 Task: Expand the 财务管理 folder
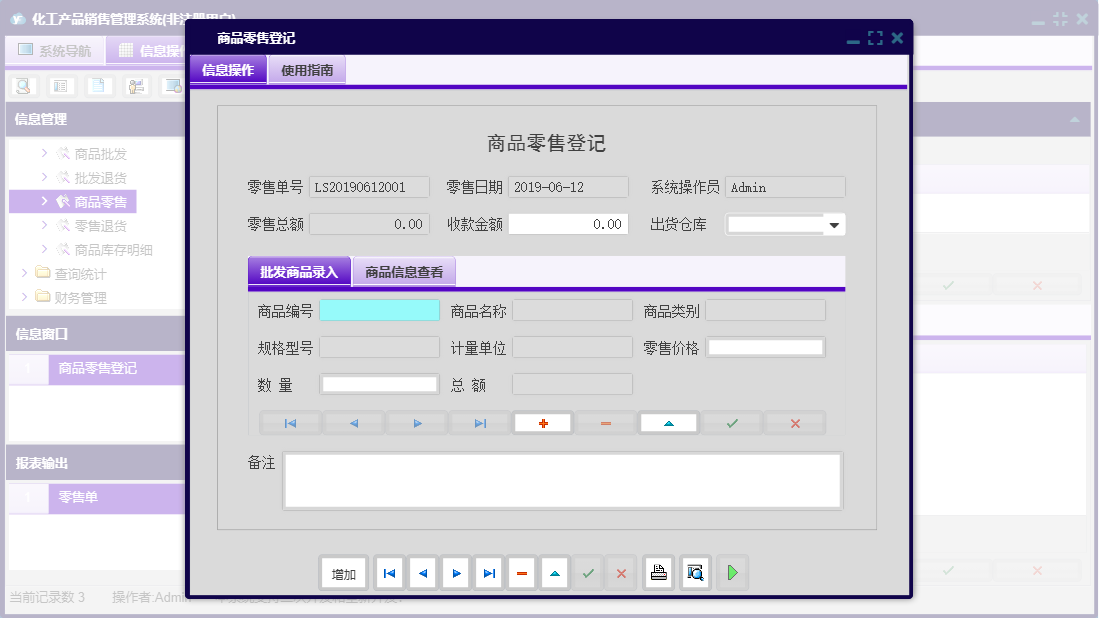(78, 296)
